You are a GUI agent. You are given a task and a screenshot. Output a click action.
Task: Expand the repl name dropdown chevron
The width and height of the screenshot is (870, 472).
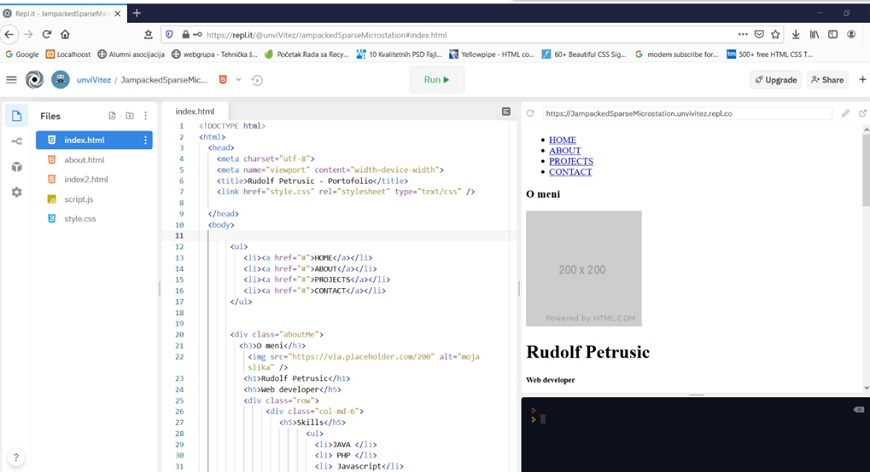[x=239, y=80]
